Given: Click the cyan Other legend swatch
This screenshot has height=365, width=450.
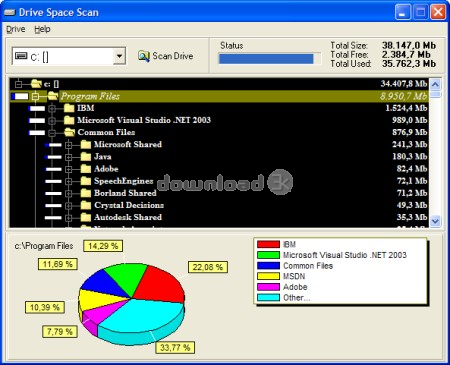Looking at the screenshot, I should pos(268,298).
